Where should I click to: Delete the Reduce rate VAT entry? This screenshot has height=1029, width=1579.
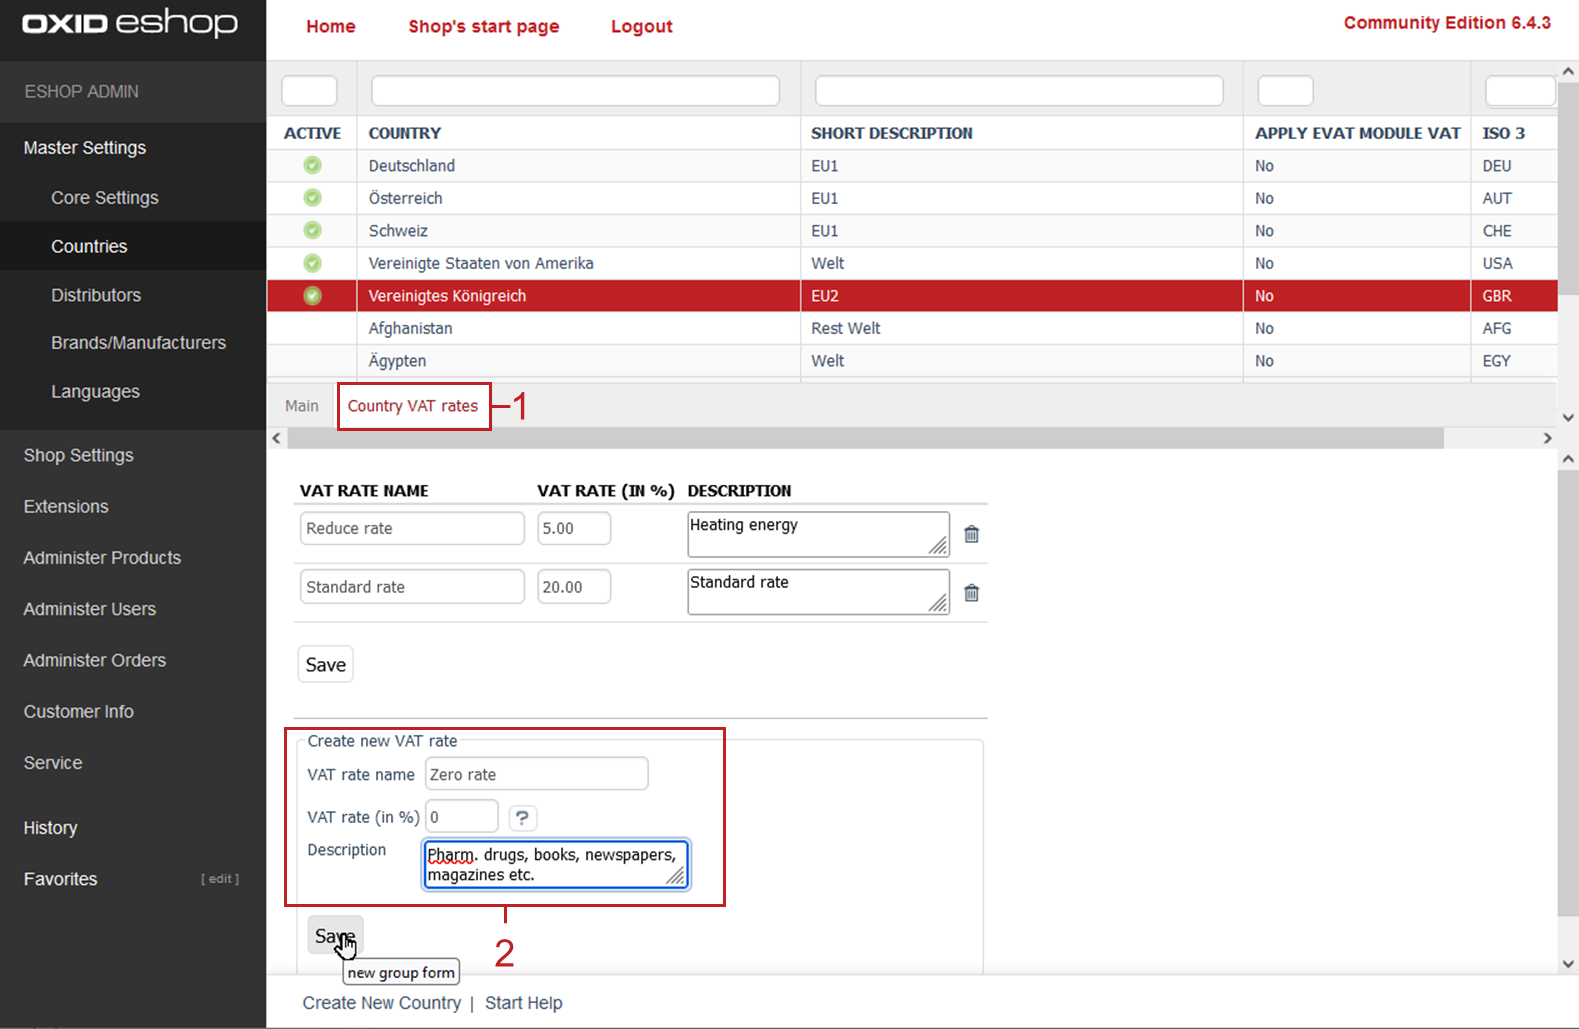point(971,534)
